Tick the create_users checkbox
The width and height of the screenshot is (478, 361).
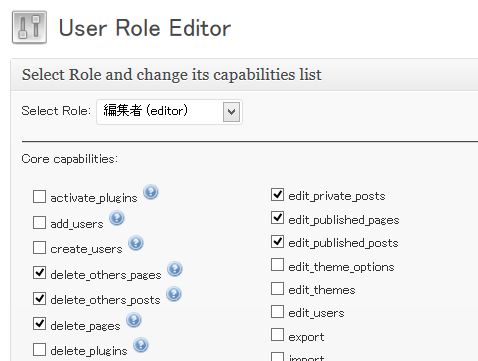(x=39, y=248)
